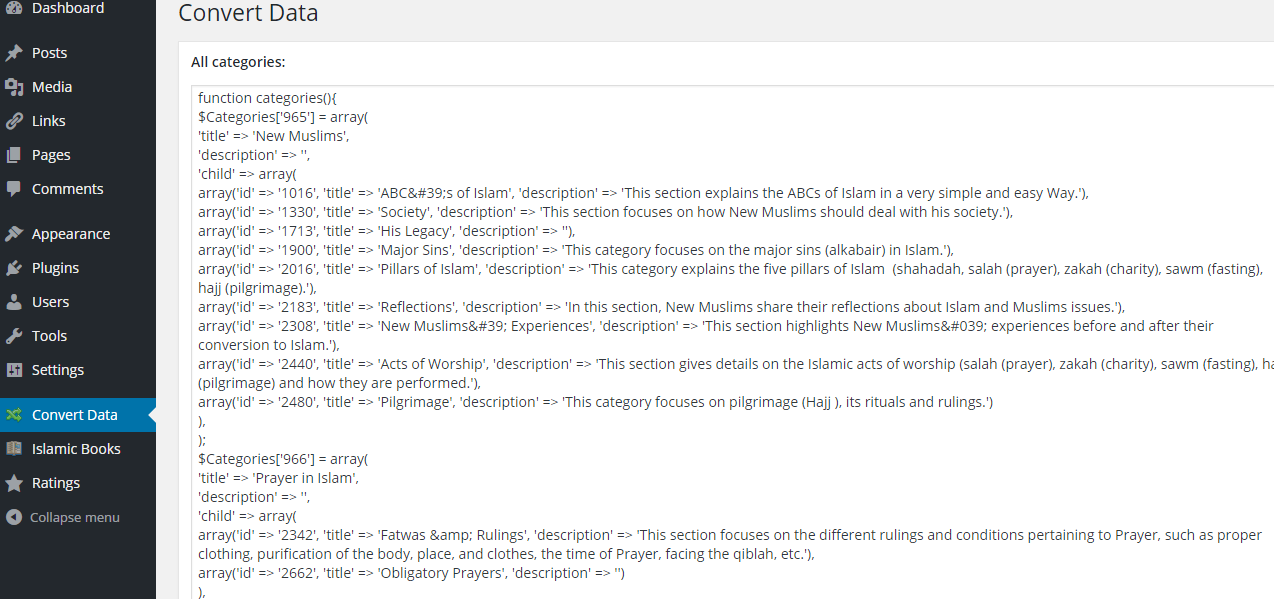Click the Dashboard gauge icon
Image resolution: width=1274 pixels, height=599 pixels.
(14, 8)
